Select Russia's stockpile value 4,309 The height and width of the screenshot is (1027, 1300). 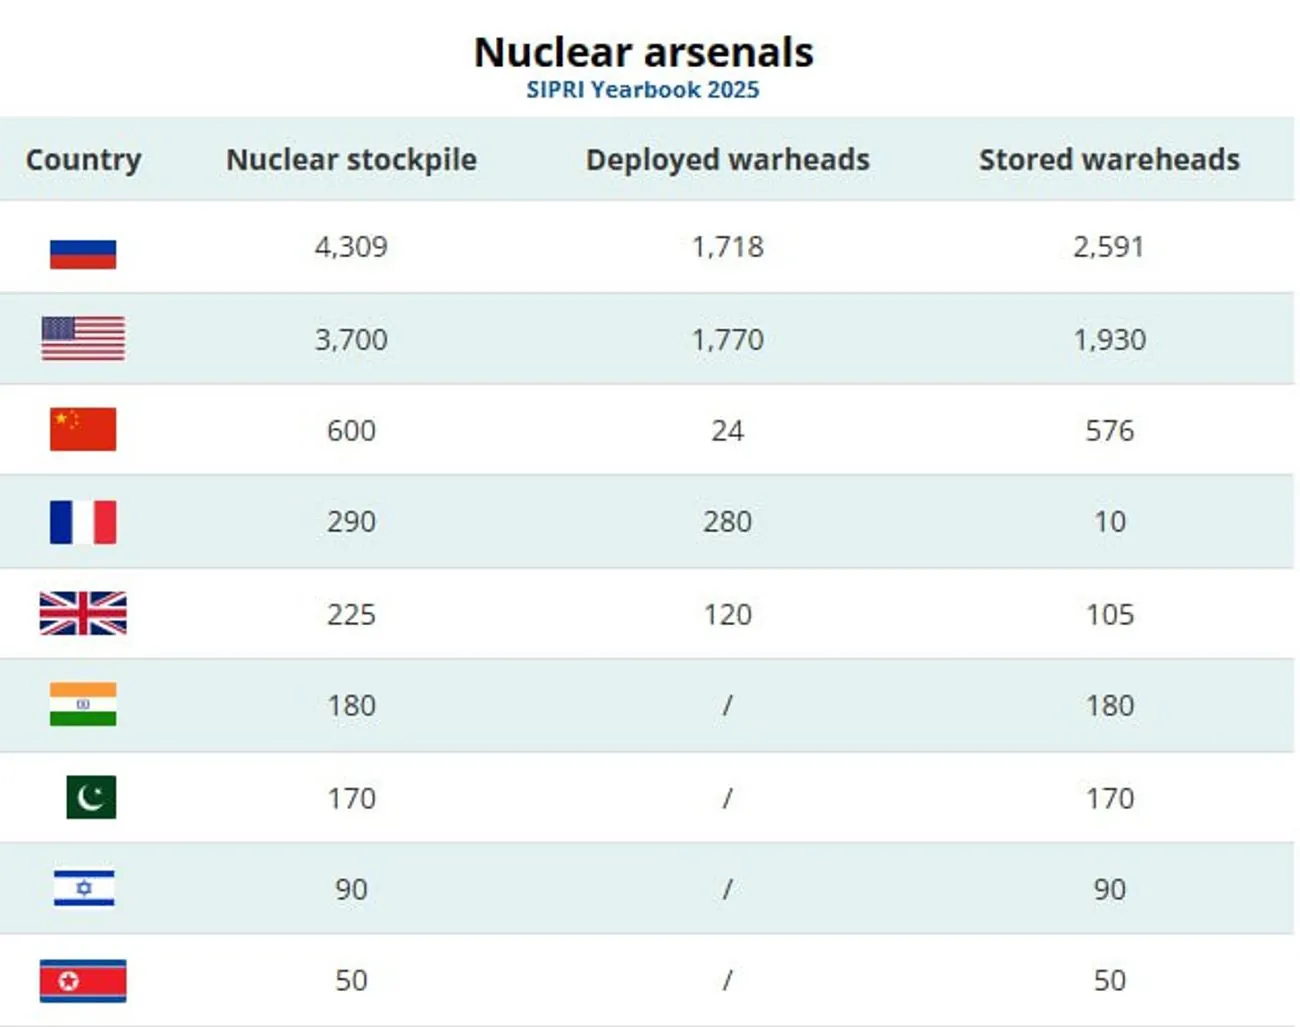point(351,247)
